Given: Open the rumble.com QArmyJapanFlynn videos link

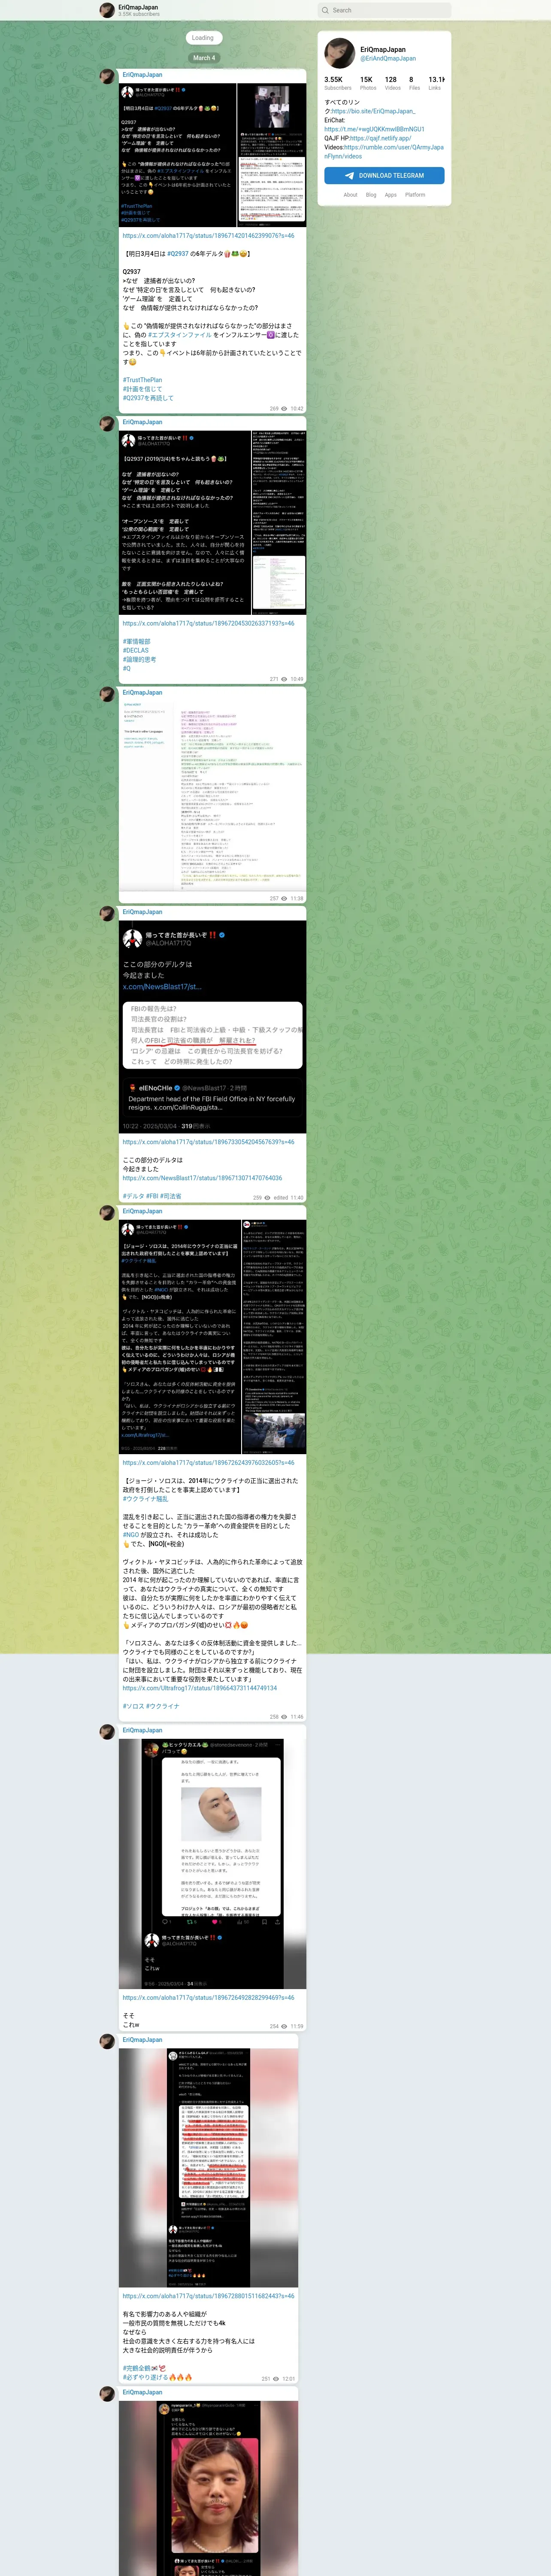Looking at the screenshot, I should (384, 151).
